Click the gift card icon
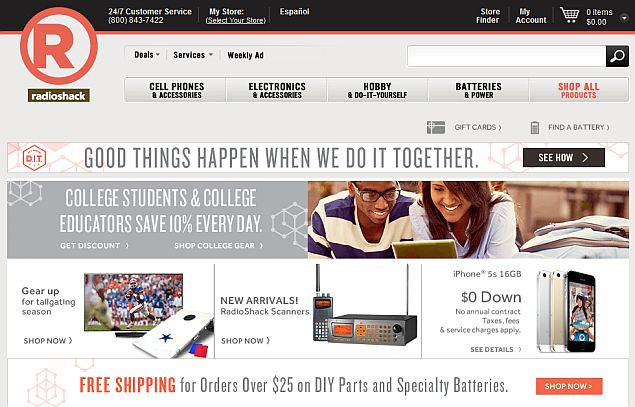This screenshot has width=635, height=407. pyautogui.click(x=436, y=127)
